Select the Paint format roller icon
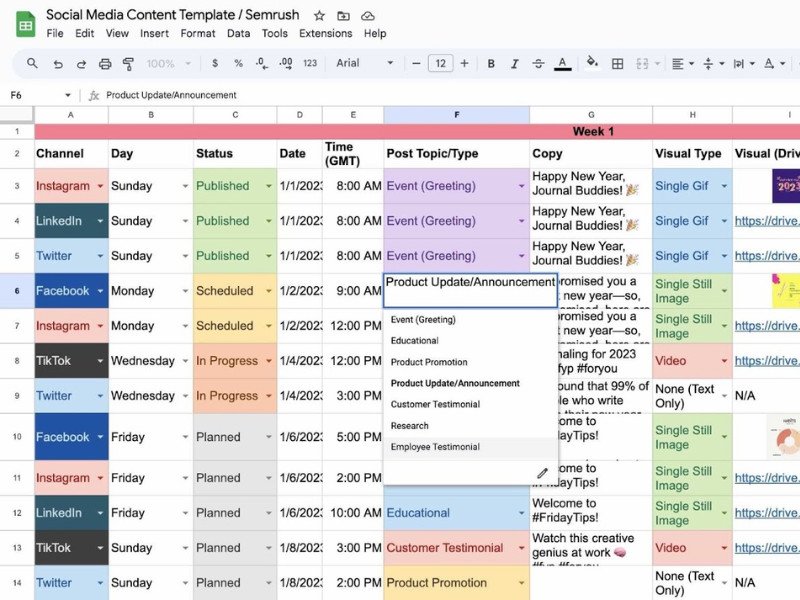Screen dimensions: 800x600 pos(128,64)
